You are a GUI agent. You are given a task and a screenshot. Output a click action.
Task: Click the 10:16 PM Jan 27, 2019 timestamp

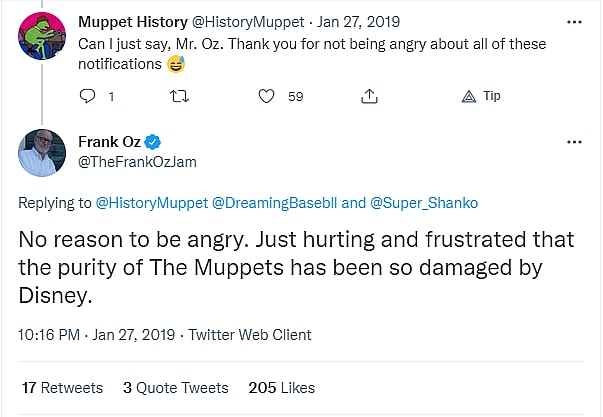94,335
